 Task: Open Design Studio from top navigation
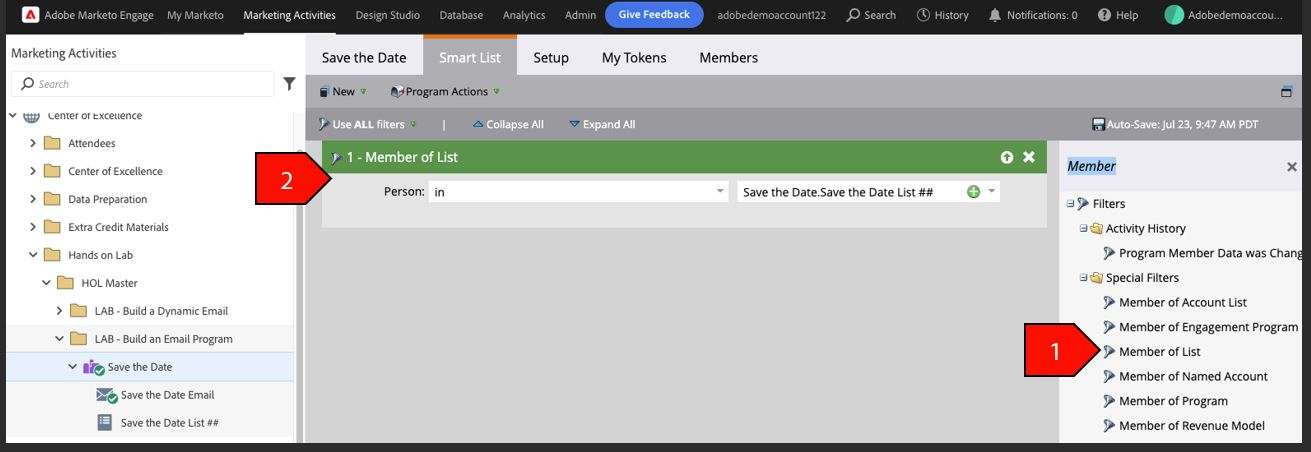coord(388,15)
